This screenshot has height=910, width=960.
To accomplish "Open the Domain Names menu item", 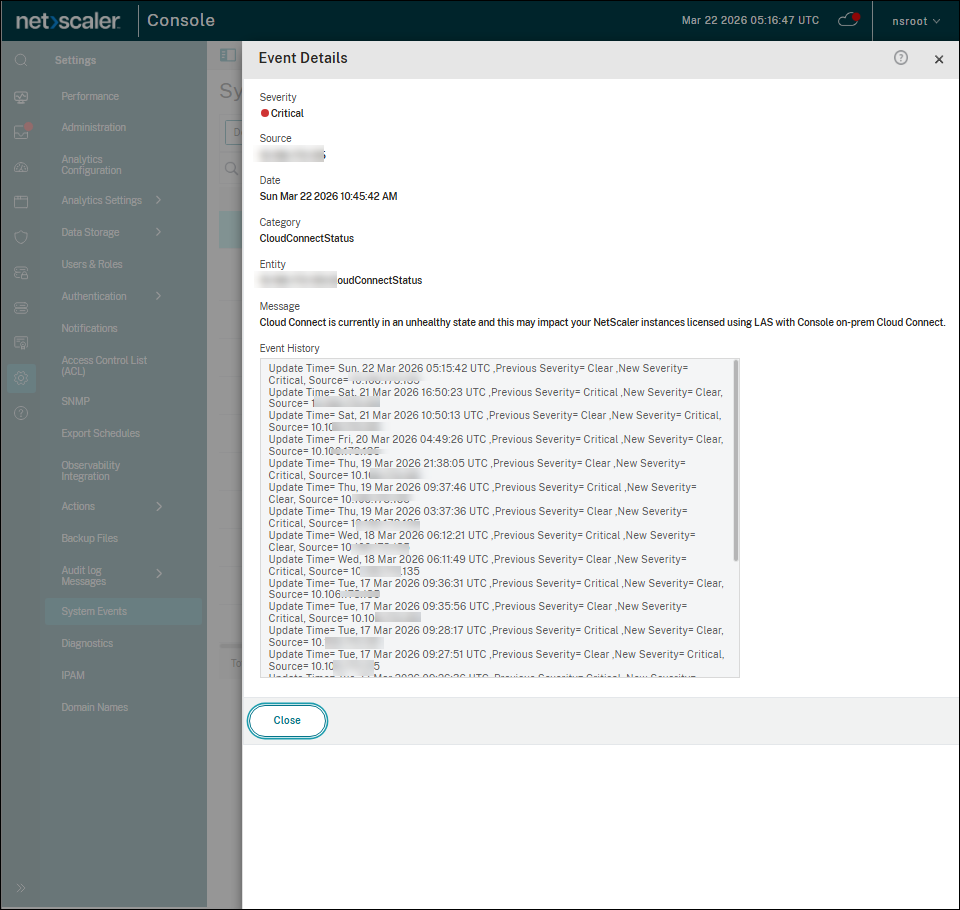I will (94, 707).
